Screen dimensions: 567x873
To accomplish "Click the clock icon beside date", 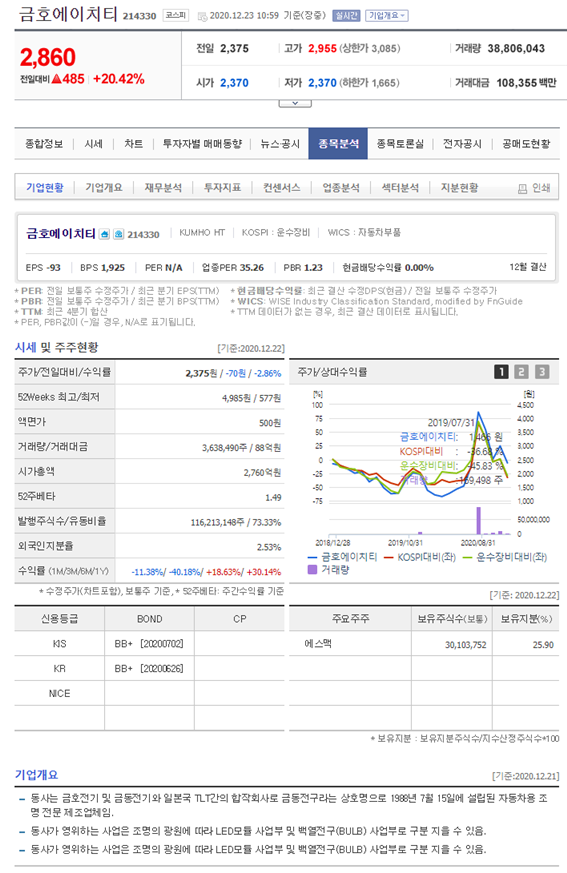I will (x=202, y=16).
